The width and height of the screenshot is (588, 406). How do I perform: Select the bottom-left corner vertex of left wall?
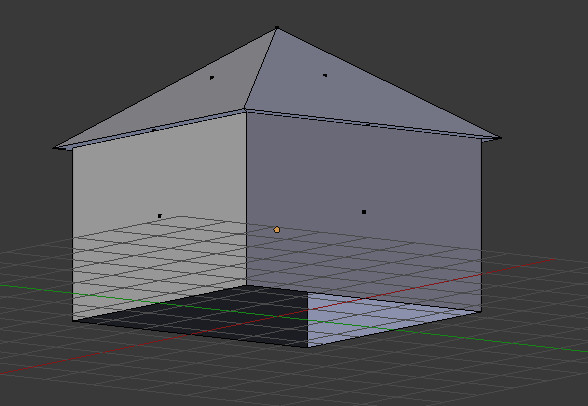click(x=73, y=320)
